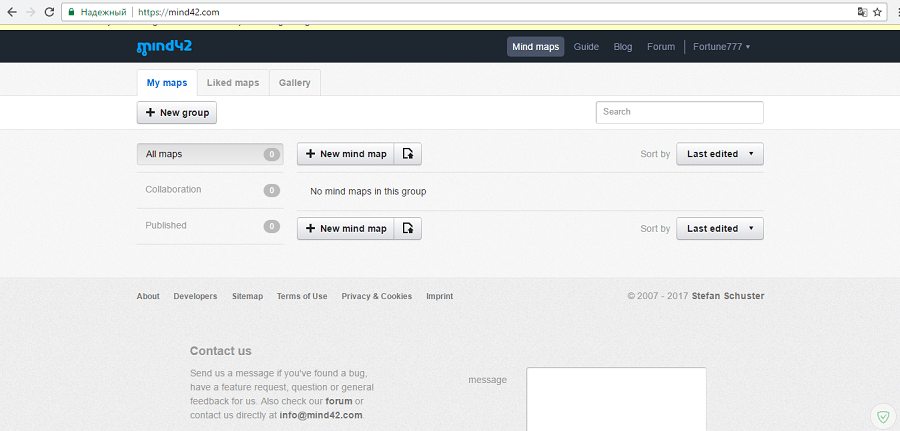Select the All maps group
Image resolution: width=900 pixels, height=431 pixels.
(210, 154)
